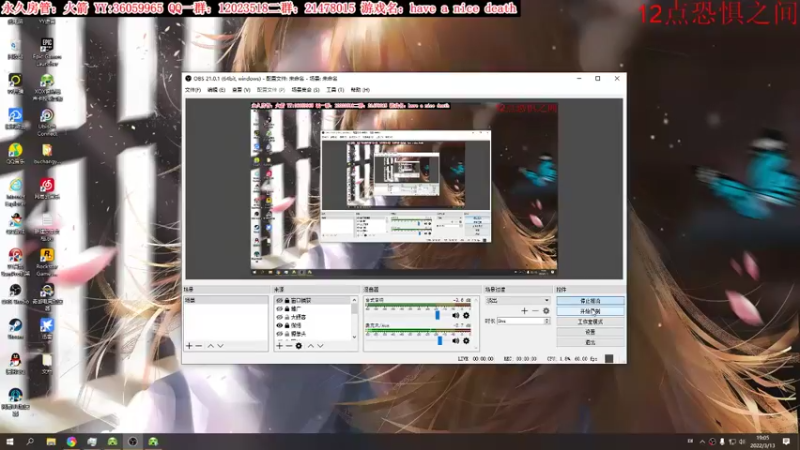Screen dimensions: 800x450
Task: Move the selected source down
Action: pos(320,346)
